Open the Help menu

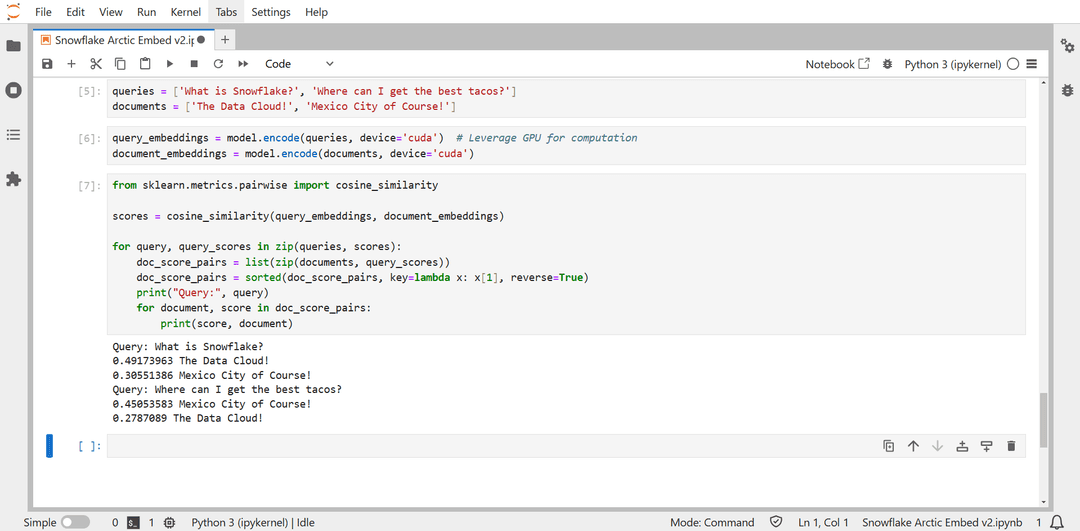pyautogui.click(x=316, y=12)
